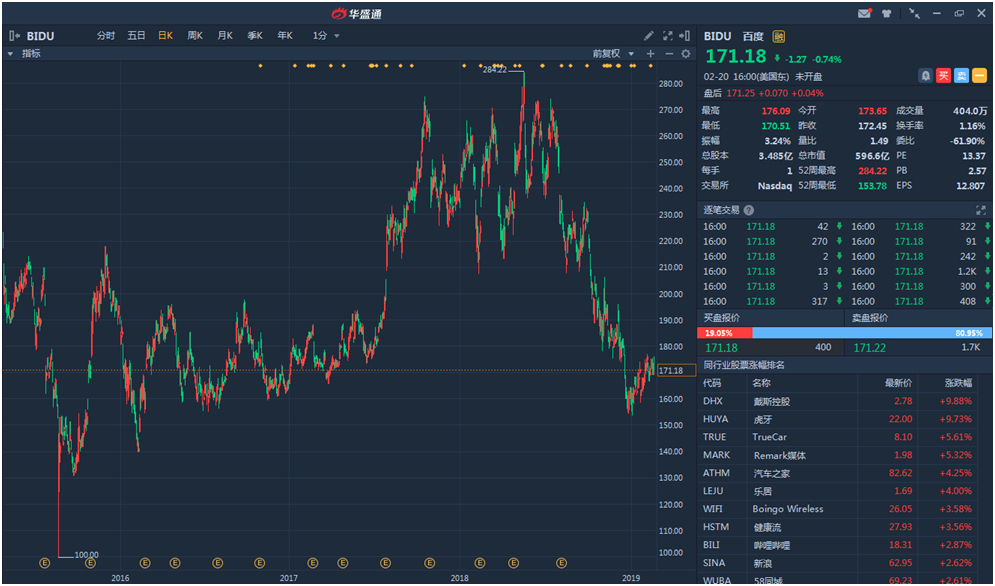
Task: Click the skin theme shirt icon
Action: click(887, 14)
